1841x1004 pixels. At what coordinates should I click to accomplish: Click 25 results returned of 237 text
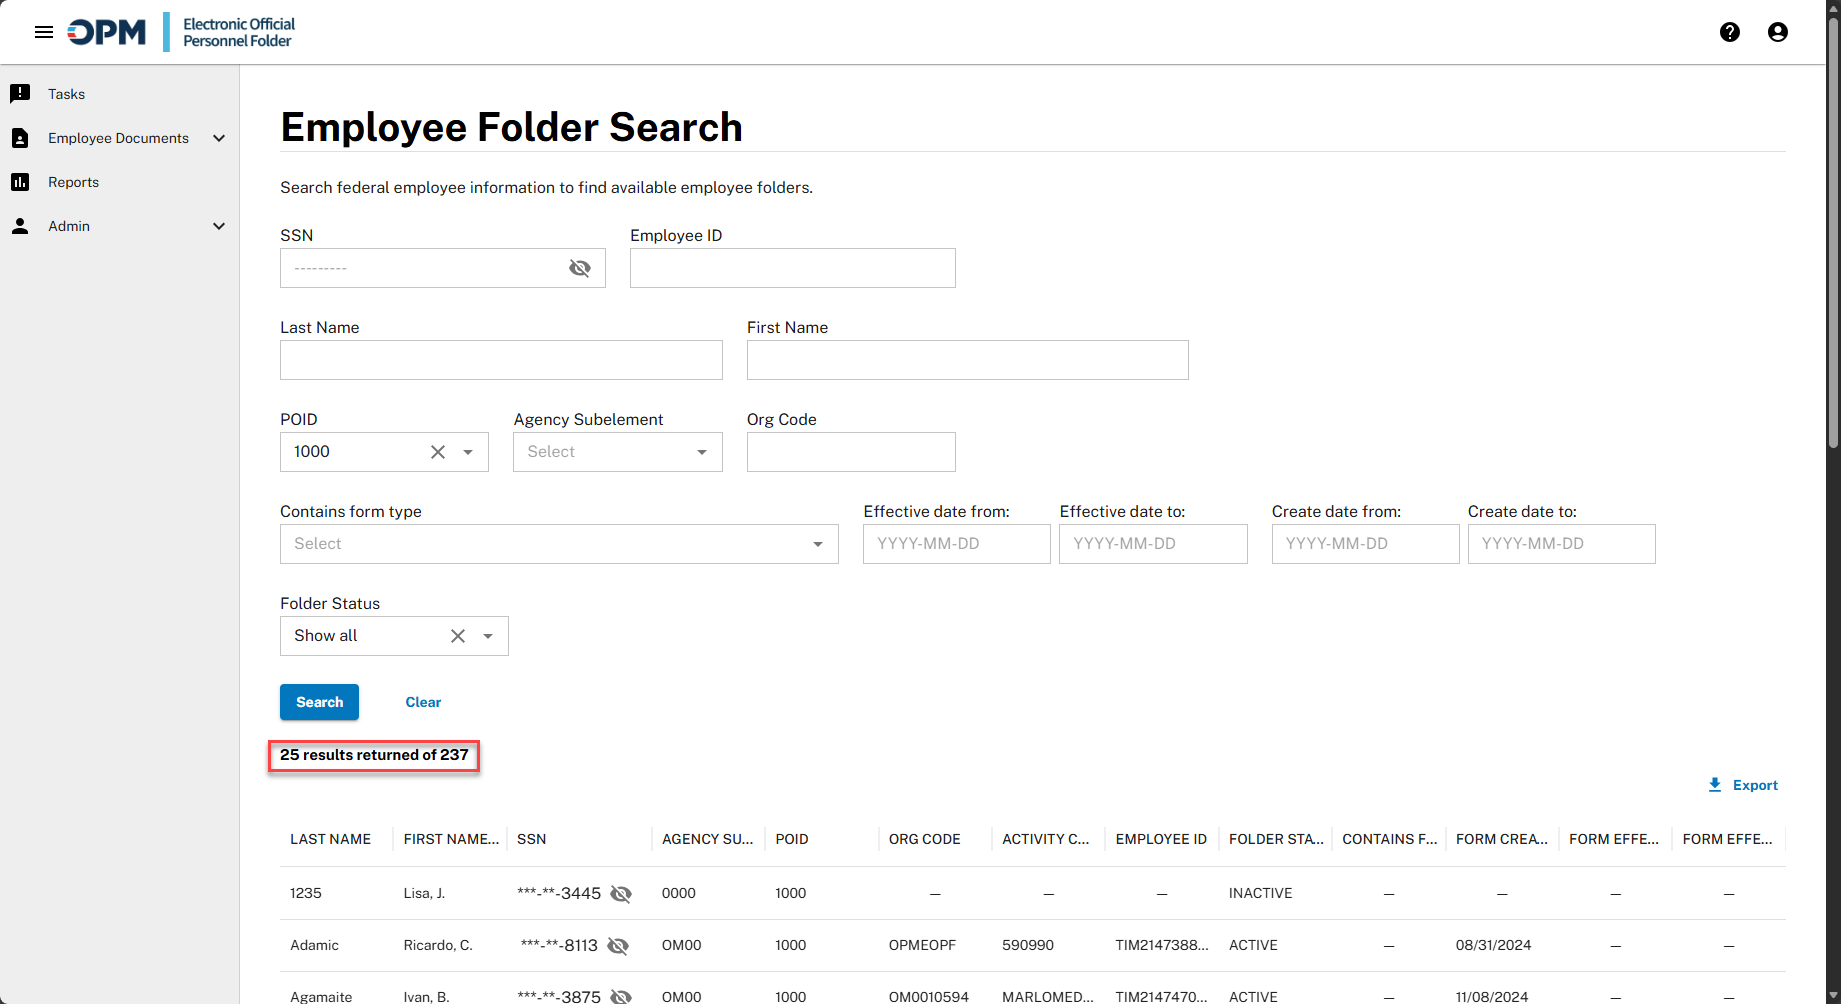coord(374,755)
